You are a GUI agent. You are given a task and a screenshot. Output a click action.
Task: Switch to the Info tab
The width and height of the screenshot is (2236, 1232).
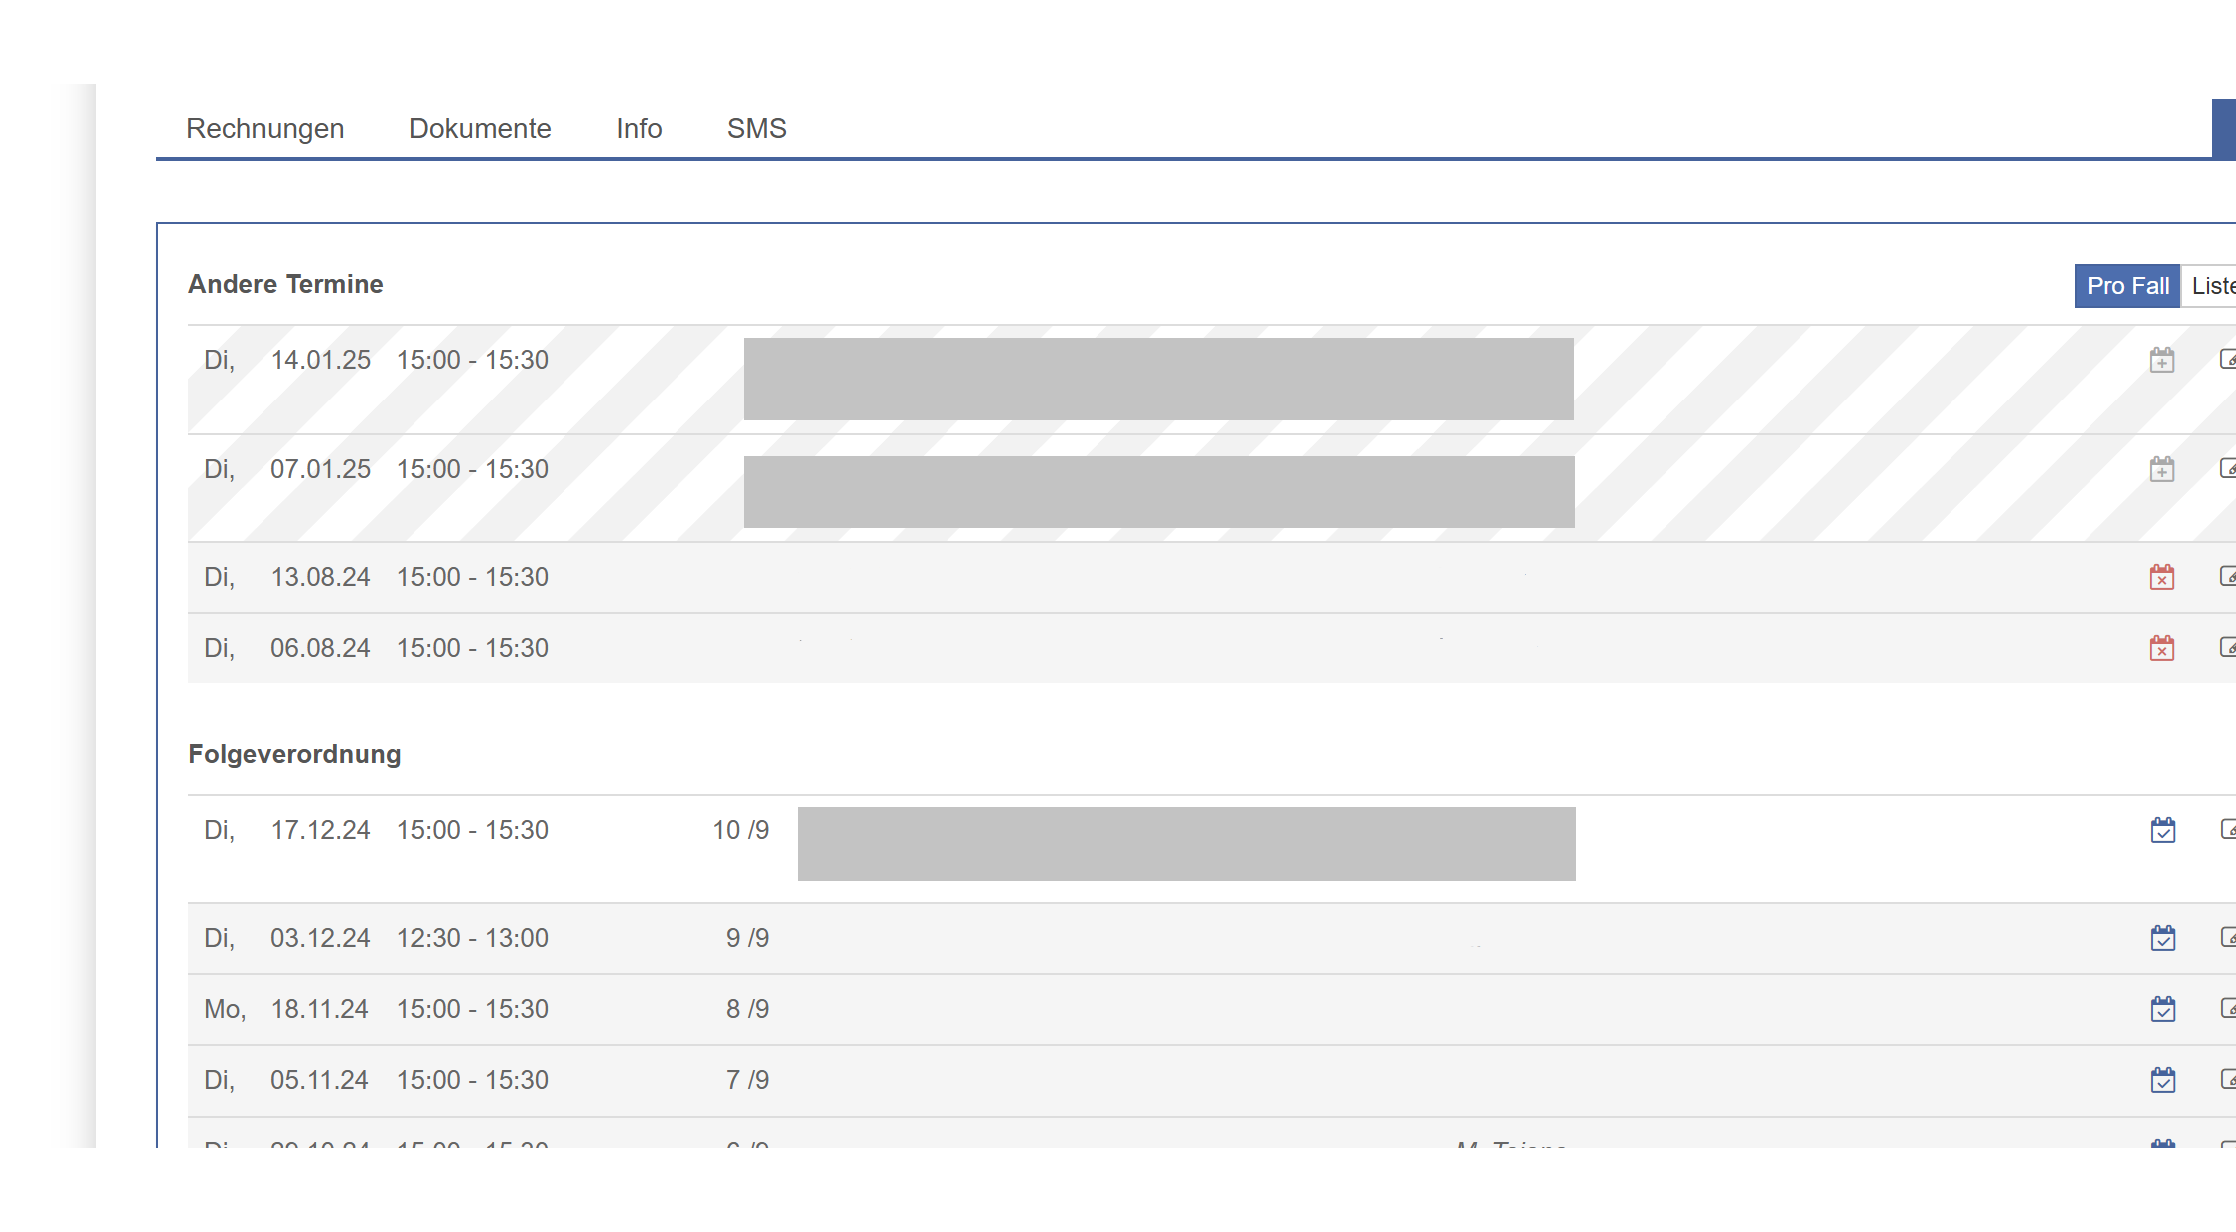pos(639,128)
